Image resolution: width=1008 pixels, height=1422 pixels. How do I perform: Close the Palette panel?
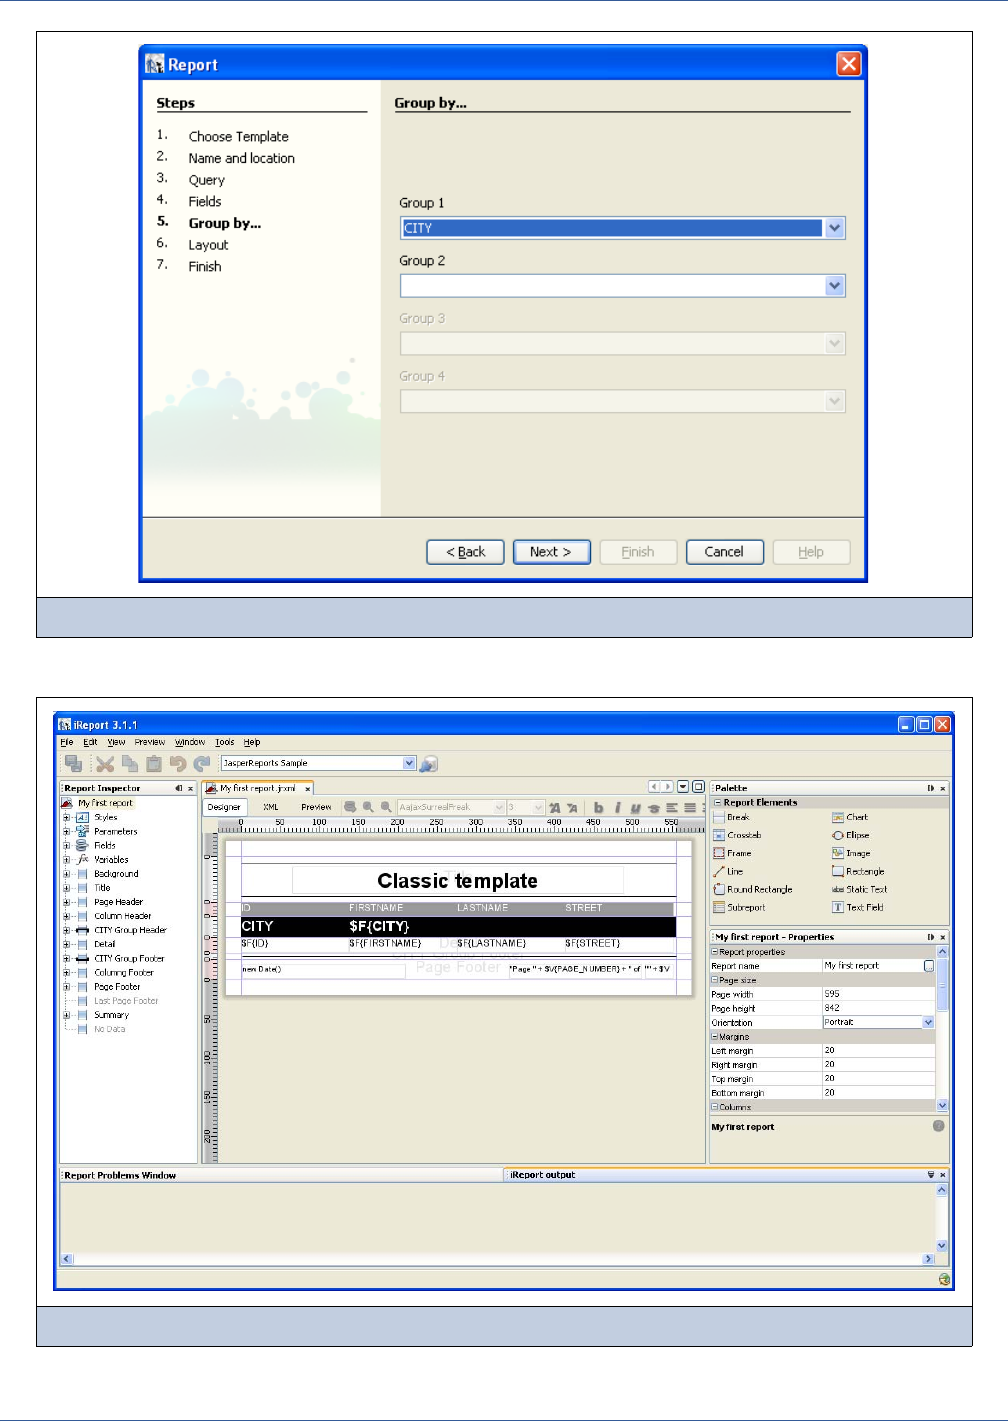tap(943, 788)
